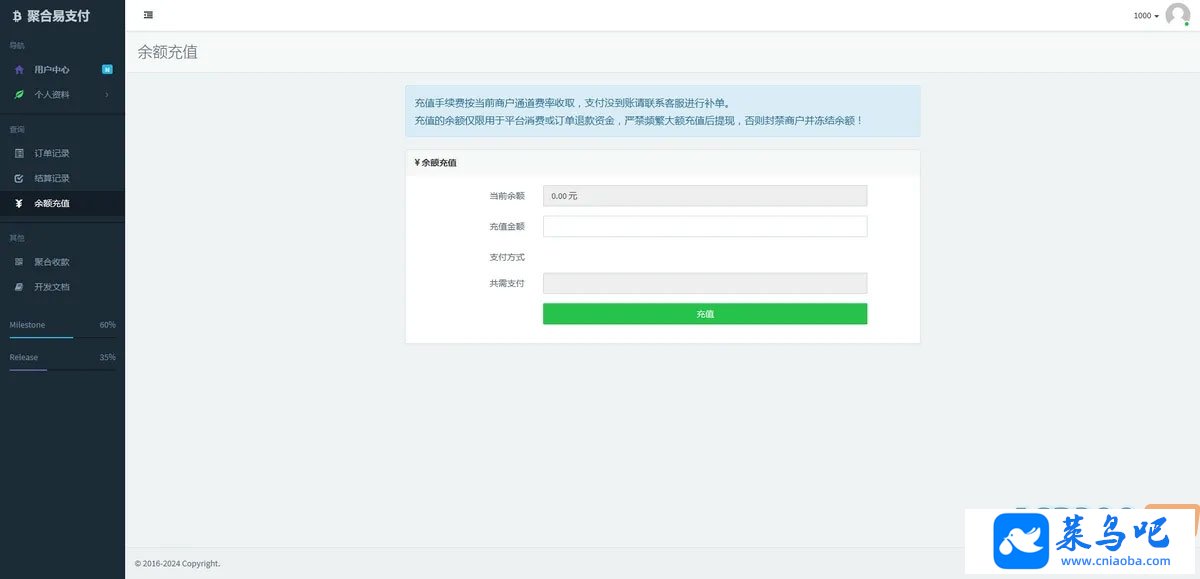Image resolution: width=1200 pixels, height=579 pixels.
Task: Click the list icon beside 订单记录
Action: coord(19,153)
